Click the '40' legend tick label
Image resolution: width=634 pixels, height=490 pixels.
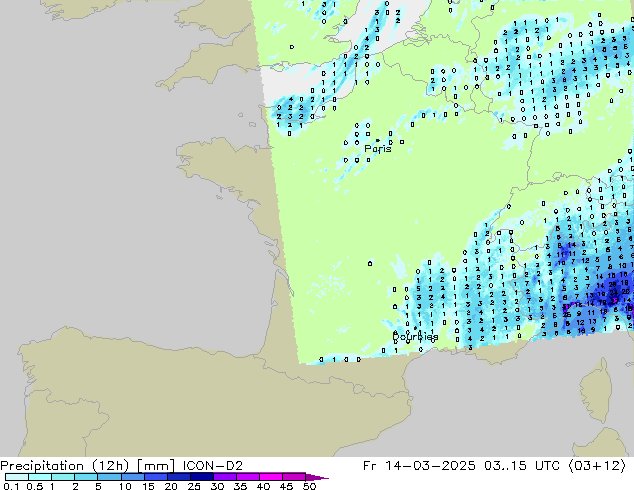click(263, 486)
